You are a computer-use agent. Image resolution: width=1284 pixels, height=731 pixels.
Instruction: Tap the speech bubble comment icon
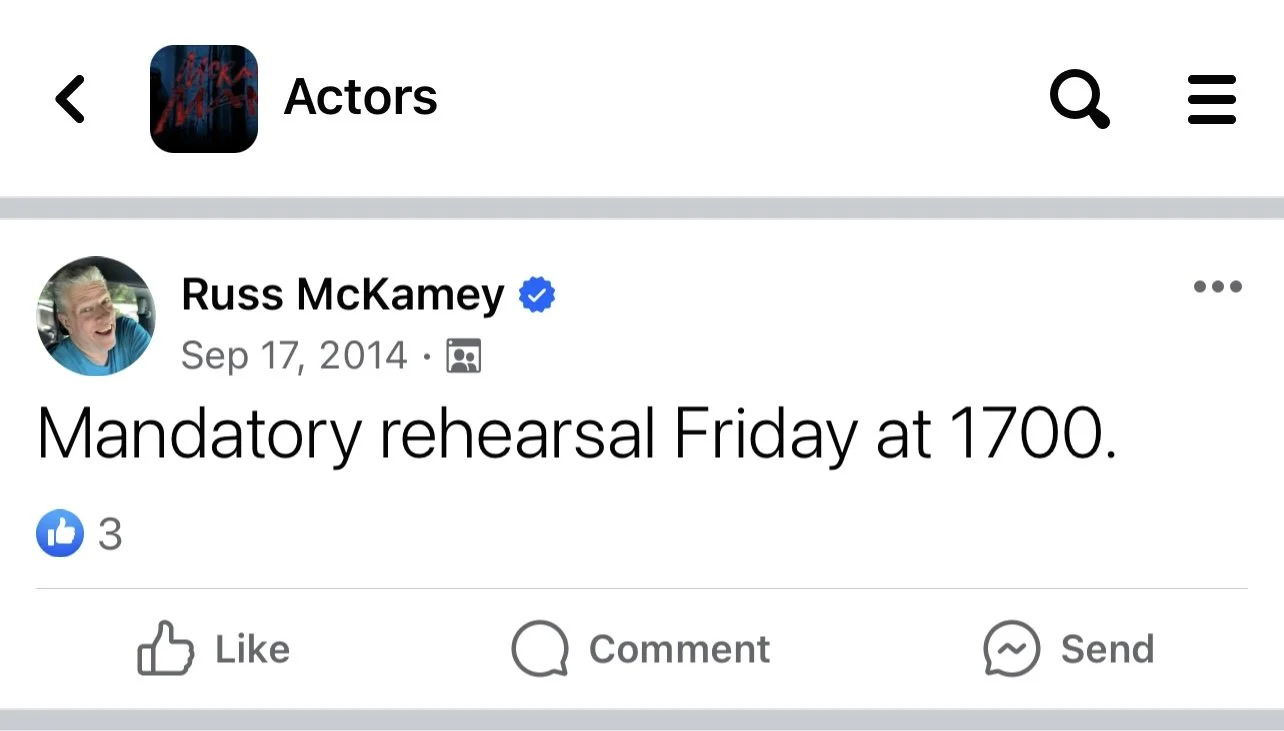click(540, 649)
